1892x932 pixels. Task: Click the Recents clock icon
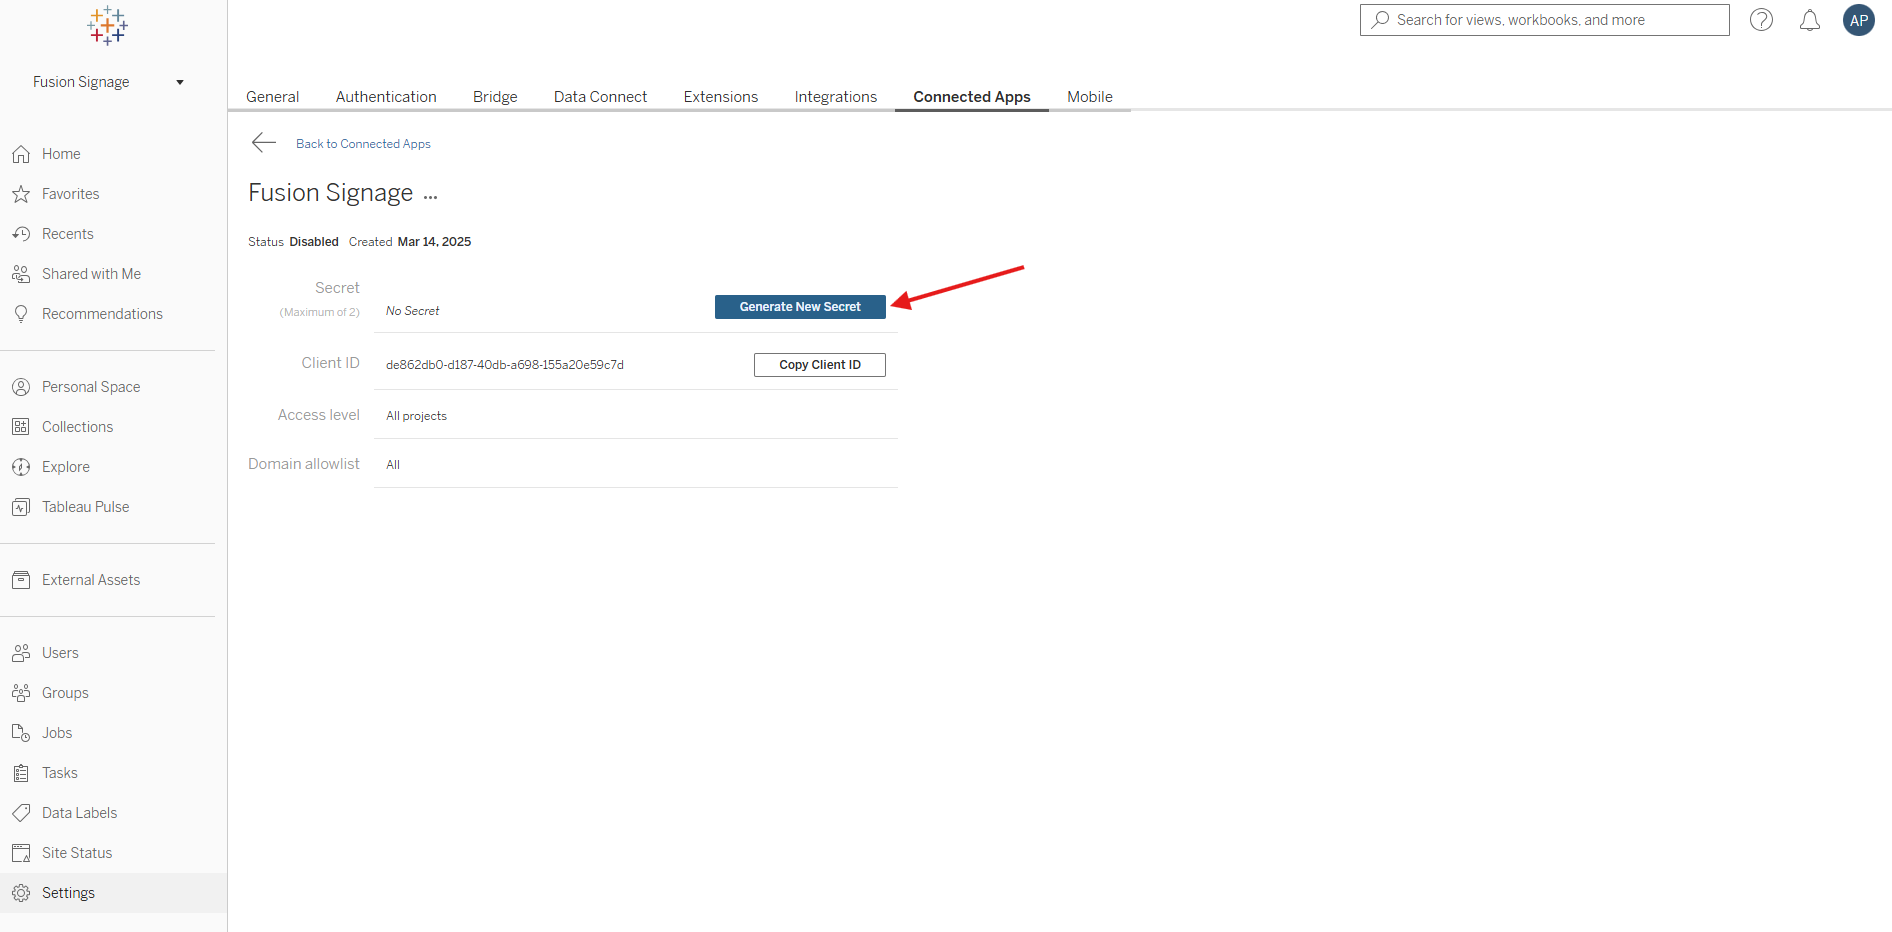[21, 234]
